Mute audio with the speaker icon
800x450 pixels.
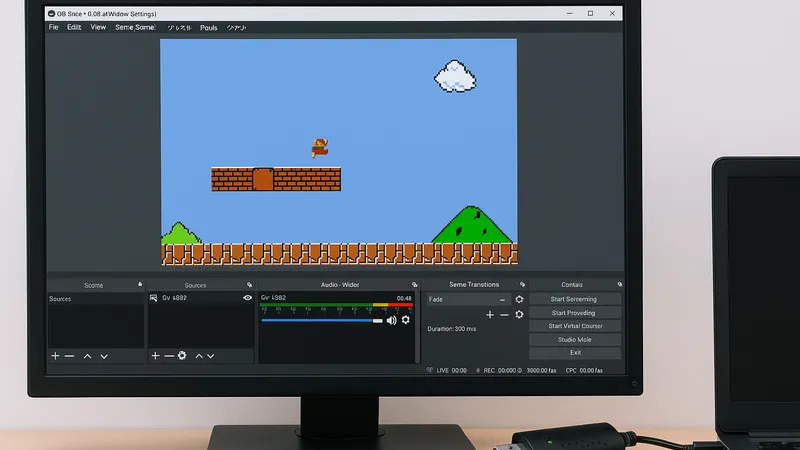click(x=391, y=320)
